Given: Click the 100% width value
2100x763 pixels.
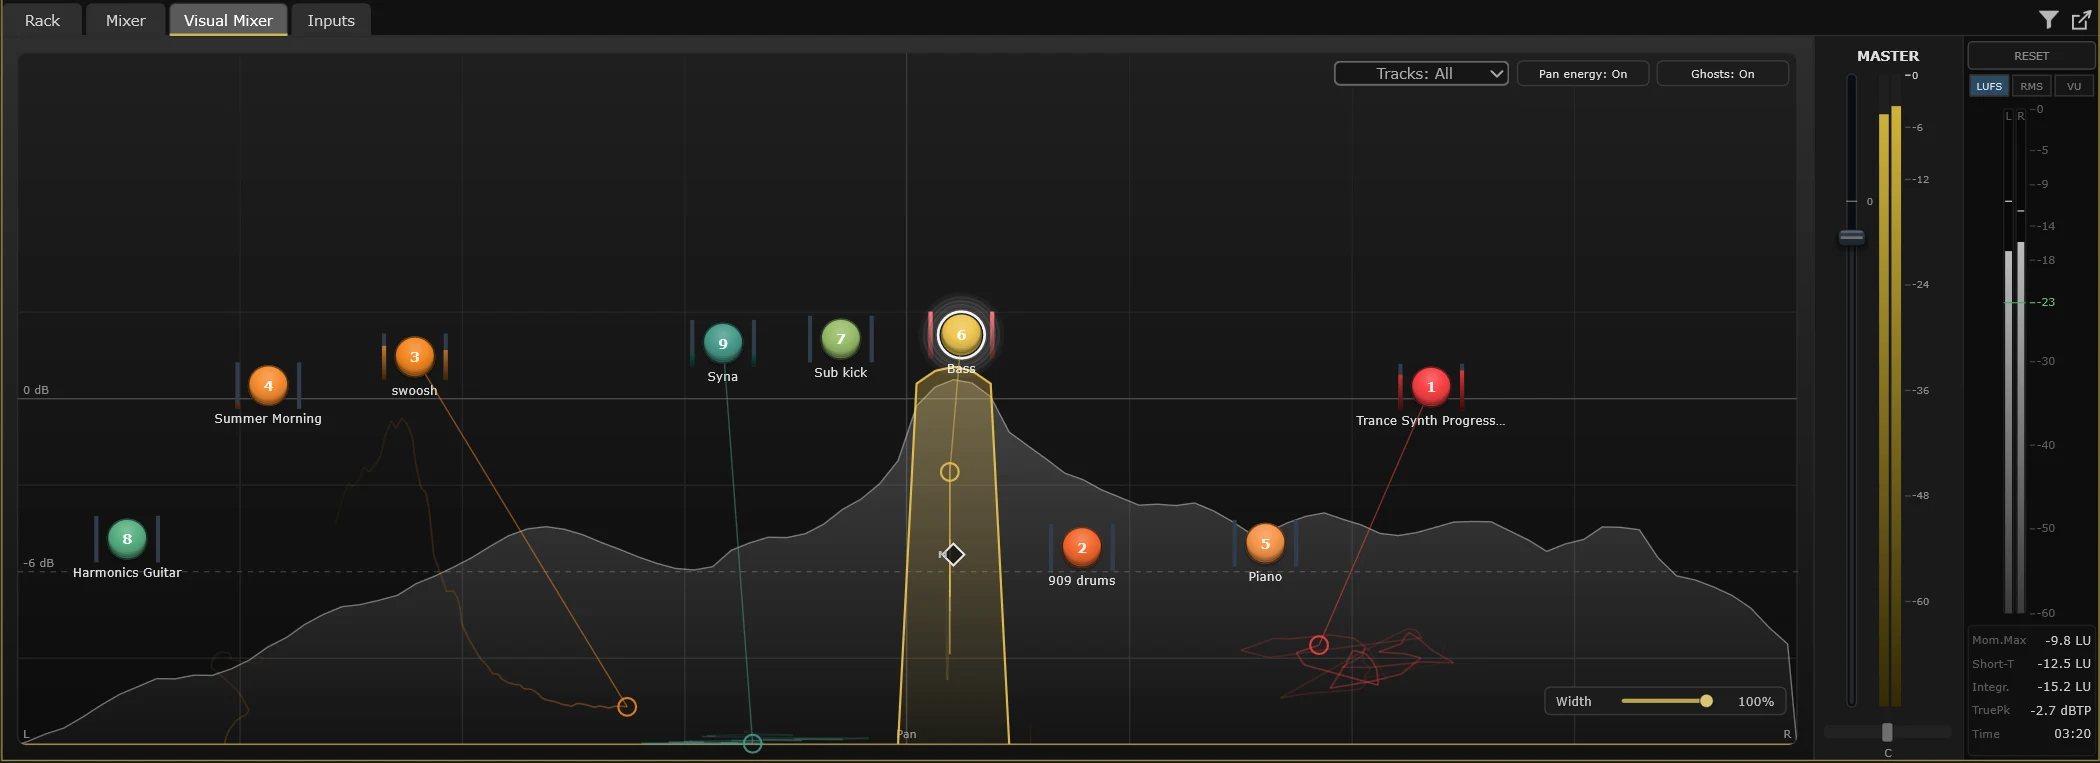Looking at the screenshot, I should pos(1755,702).
